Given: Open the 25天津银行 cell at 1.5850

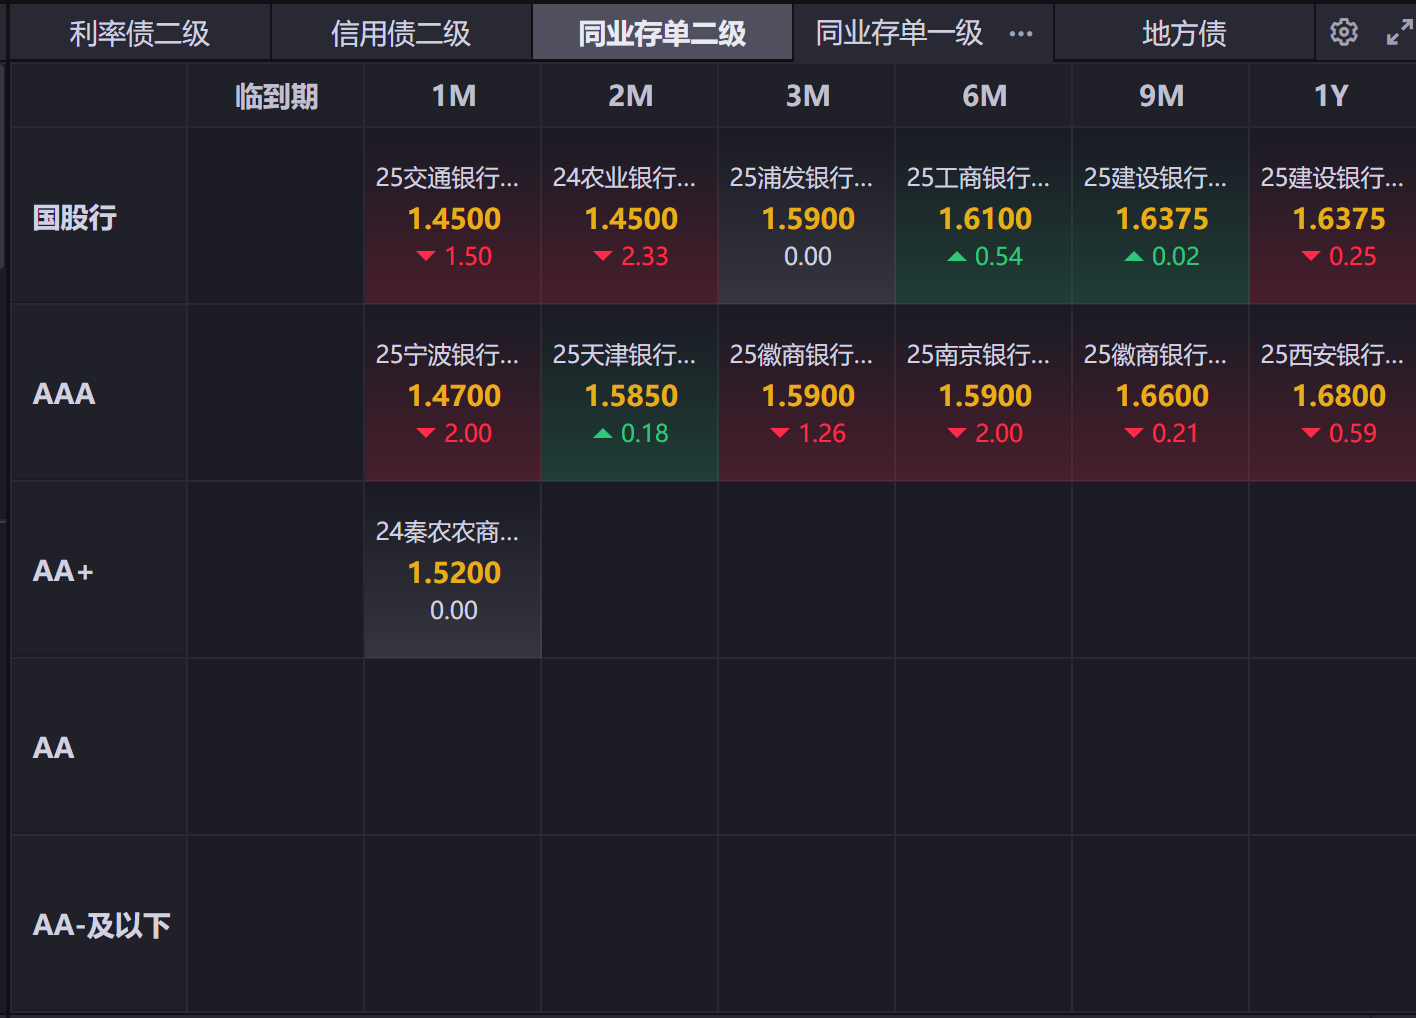Looking at the screenshot, I should 630,393.
